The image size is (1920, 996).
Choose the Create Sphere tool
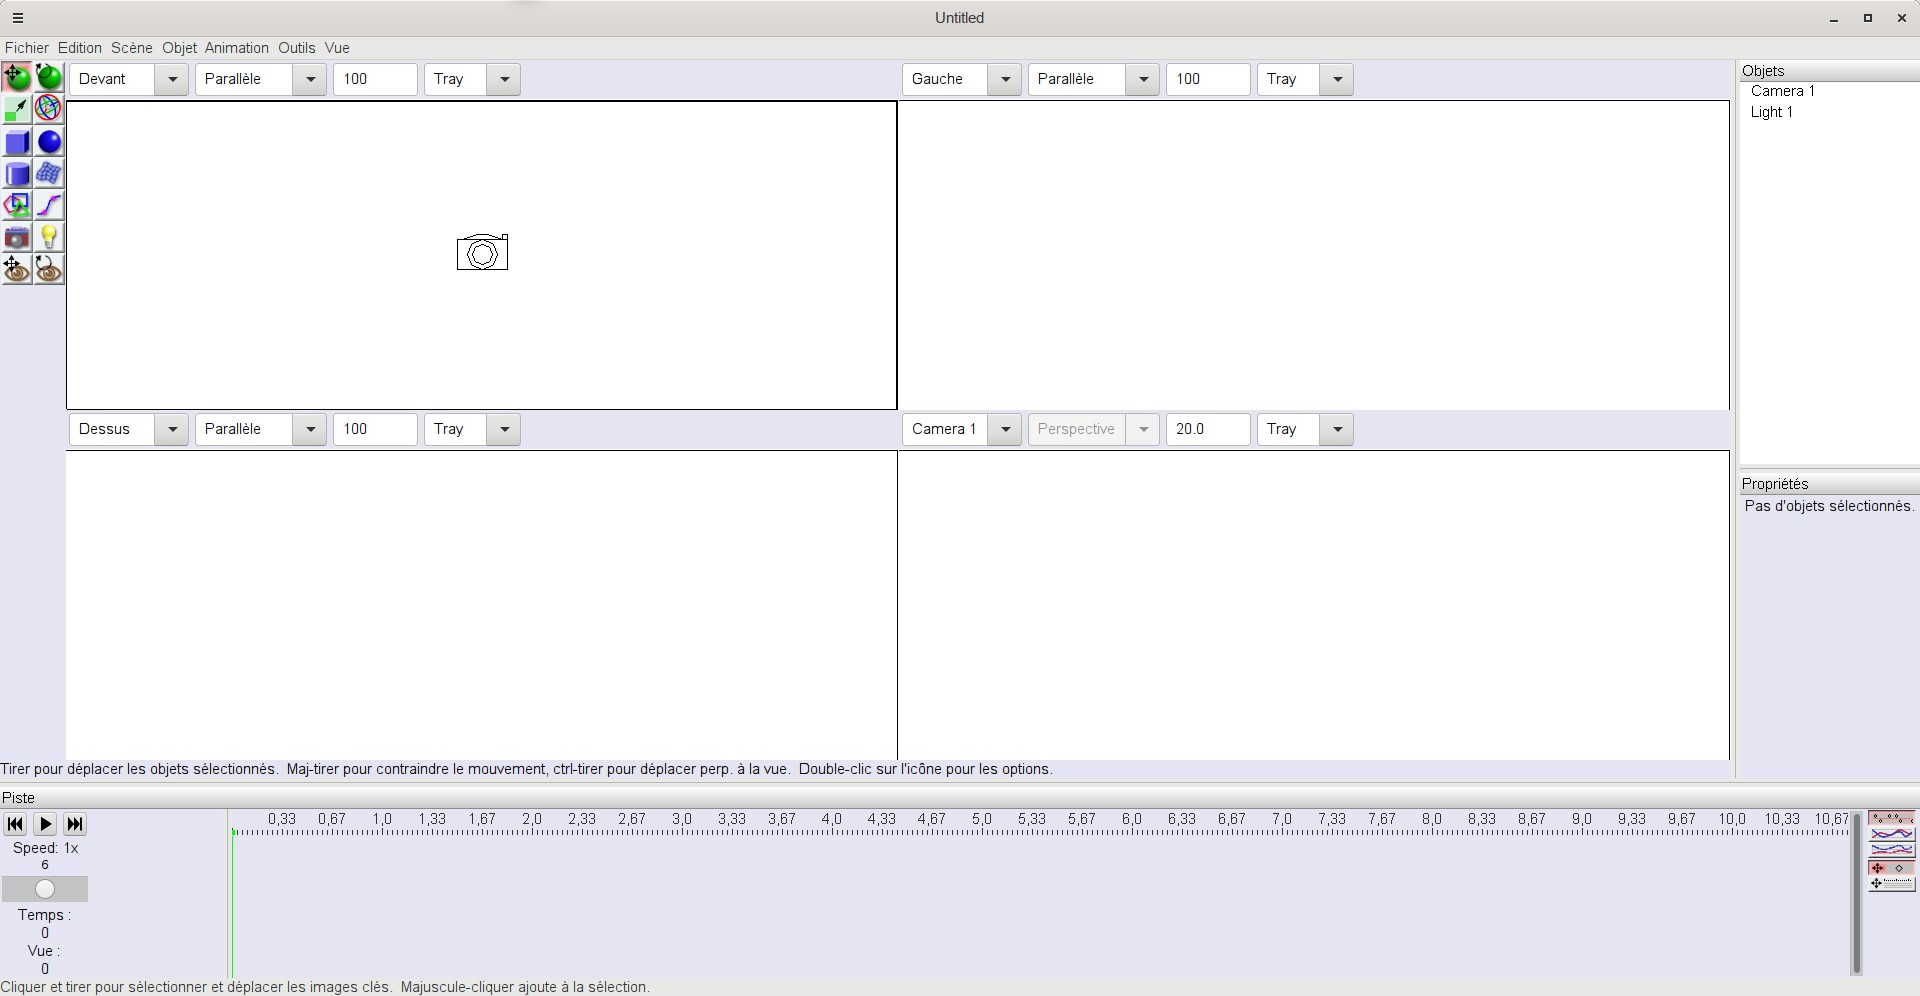[49, 142]
